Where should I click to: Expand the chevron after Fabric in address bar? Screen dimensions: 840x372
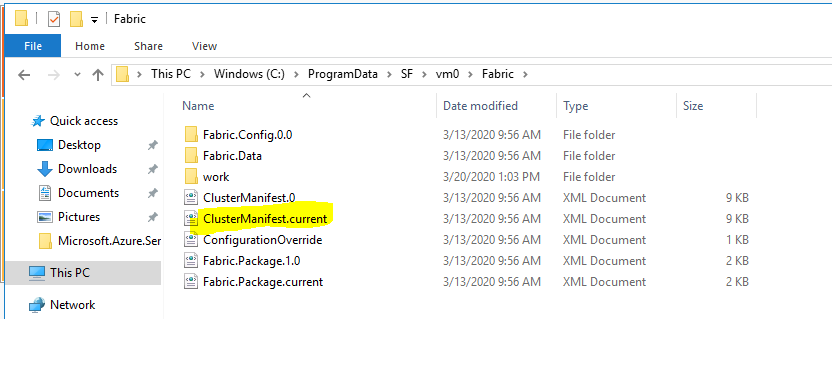tap(525, 75)
